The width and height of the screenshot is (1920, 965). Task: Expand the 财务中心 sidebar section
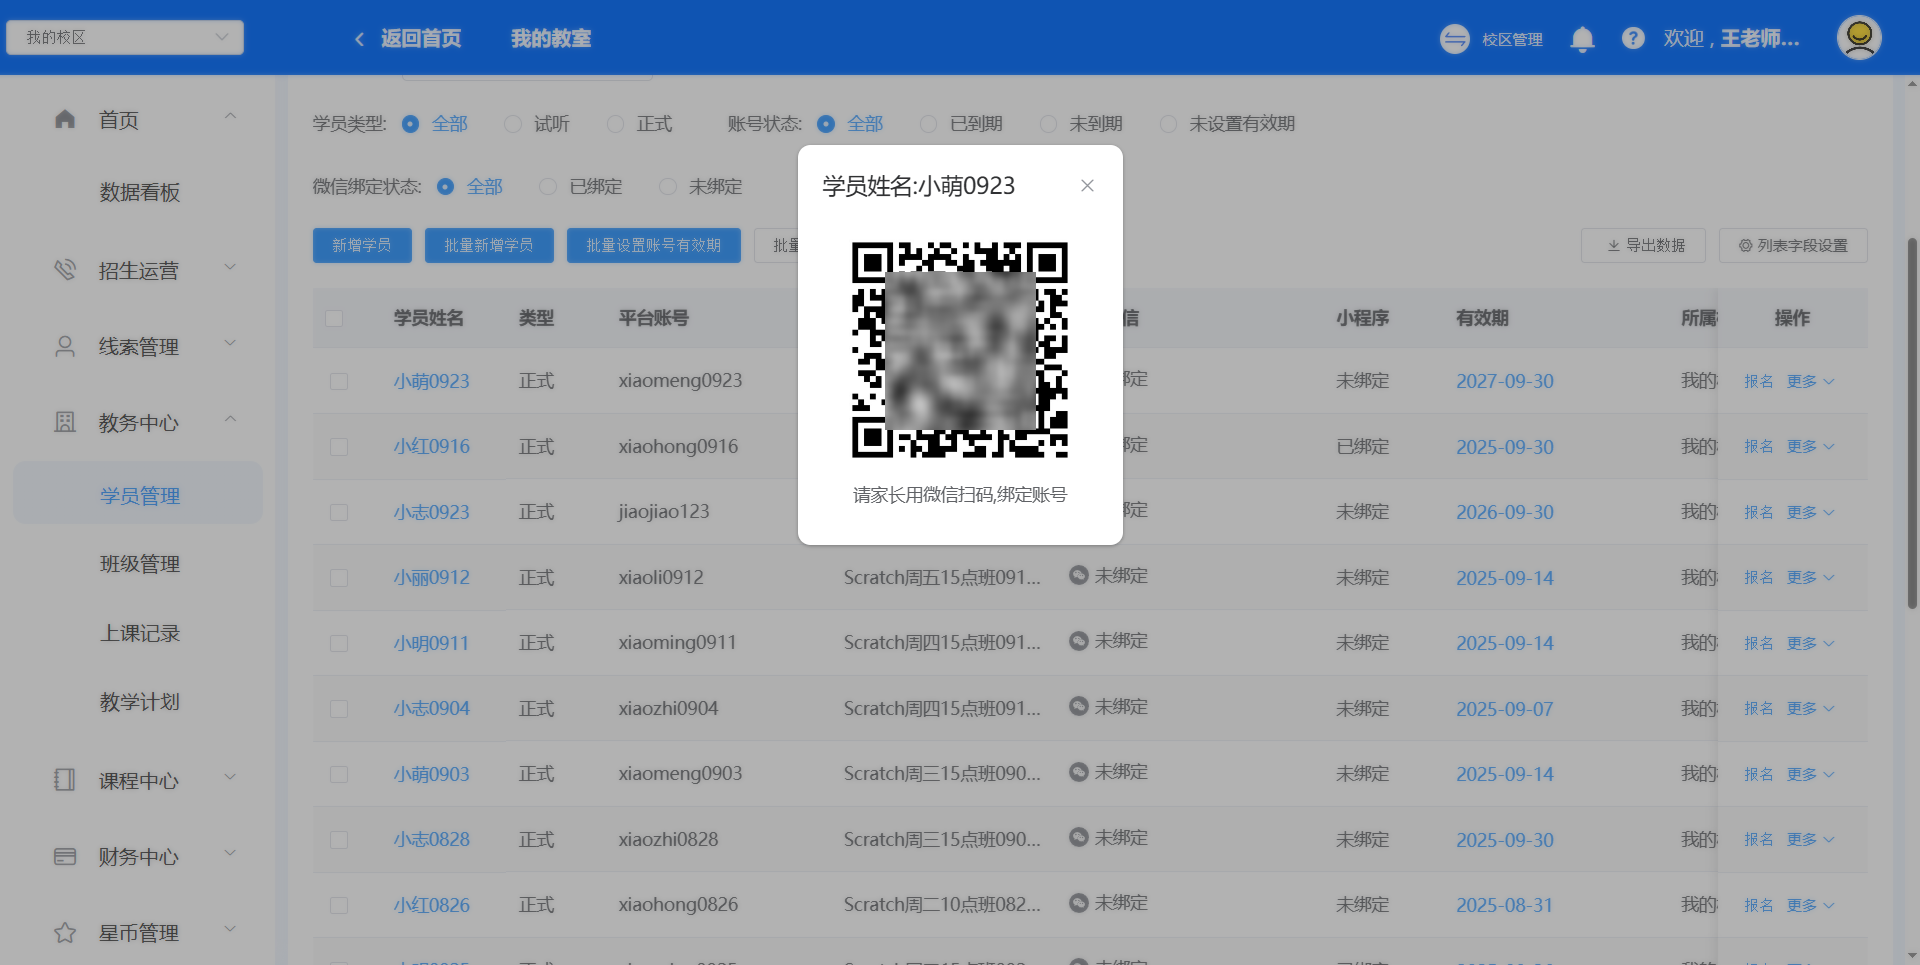click(230, 853)
